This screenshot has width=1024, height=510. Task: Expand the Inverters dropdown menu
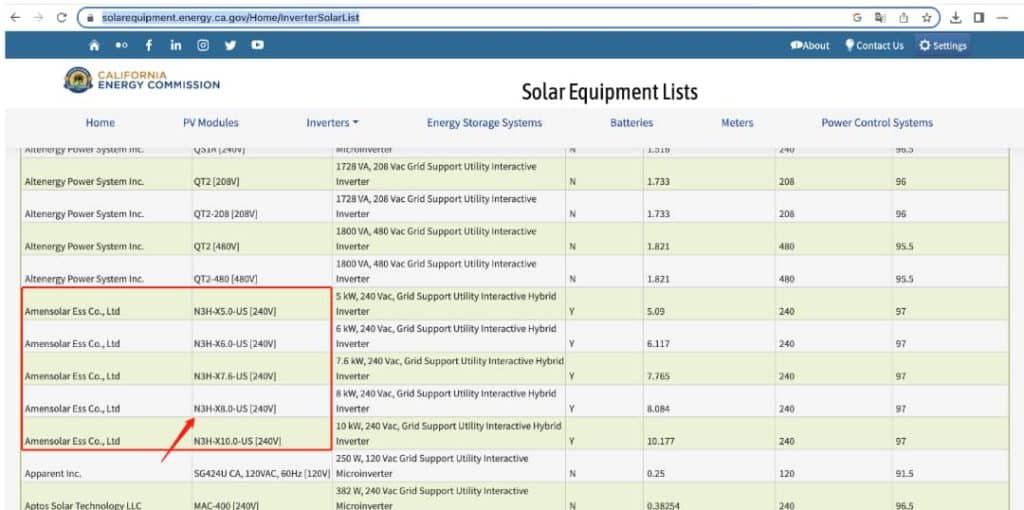coord(332,123)
